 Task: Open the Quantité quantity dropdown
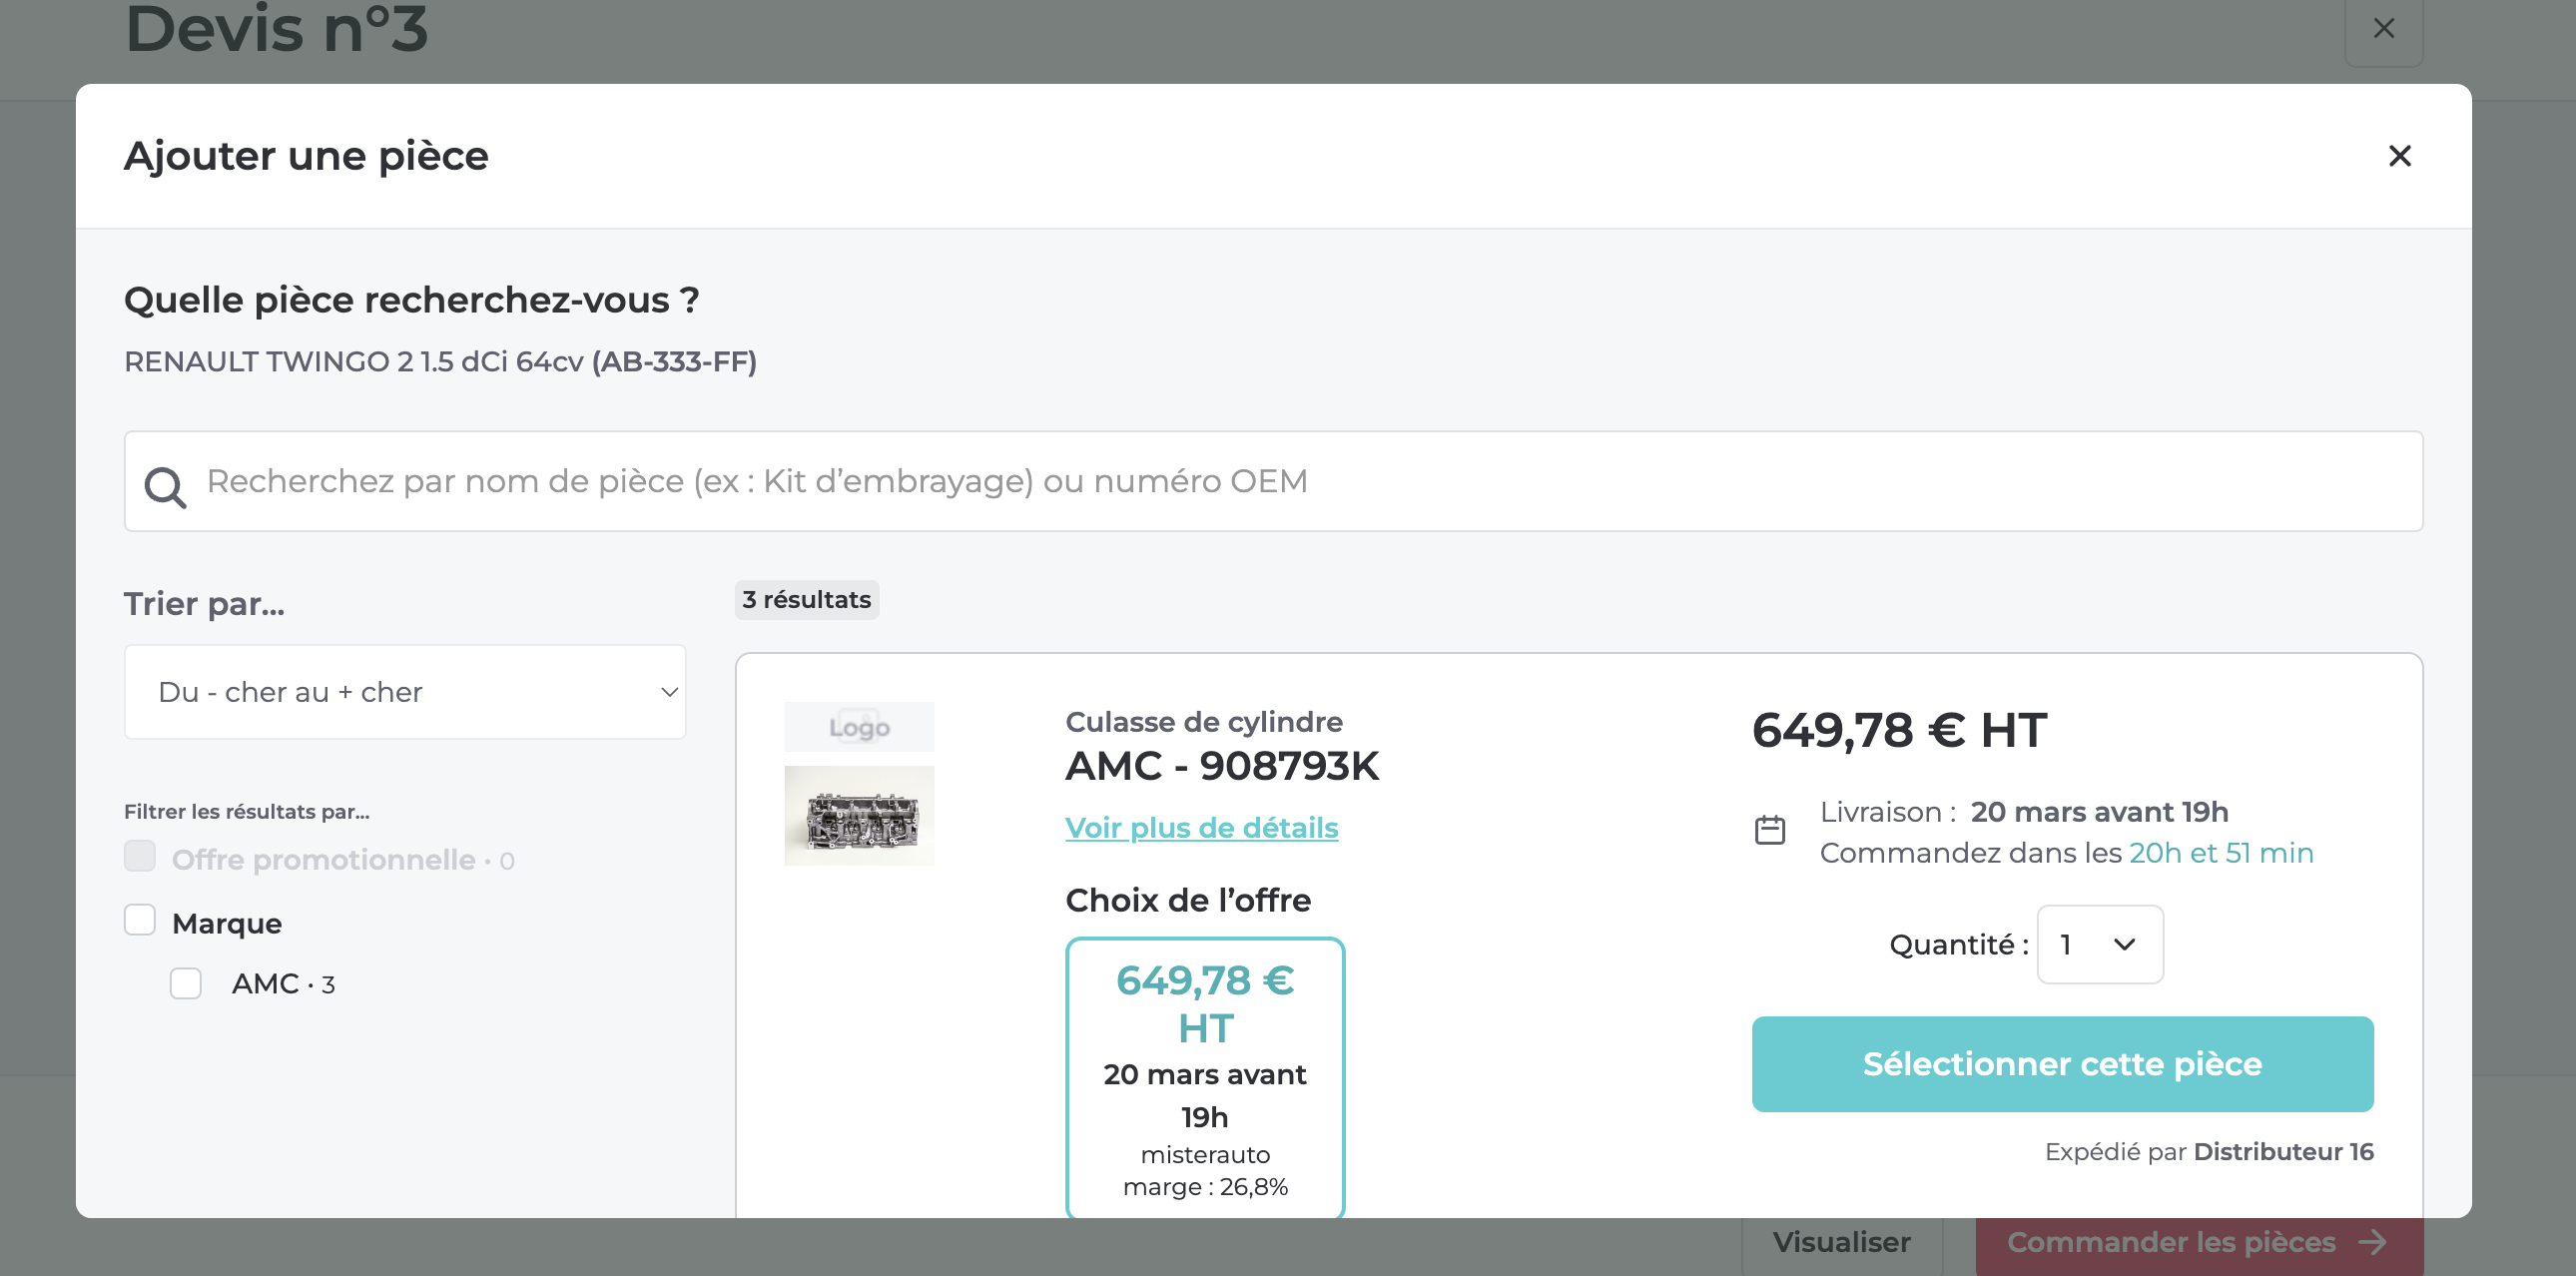[x=2099, y=944]
